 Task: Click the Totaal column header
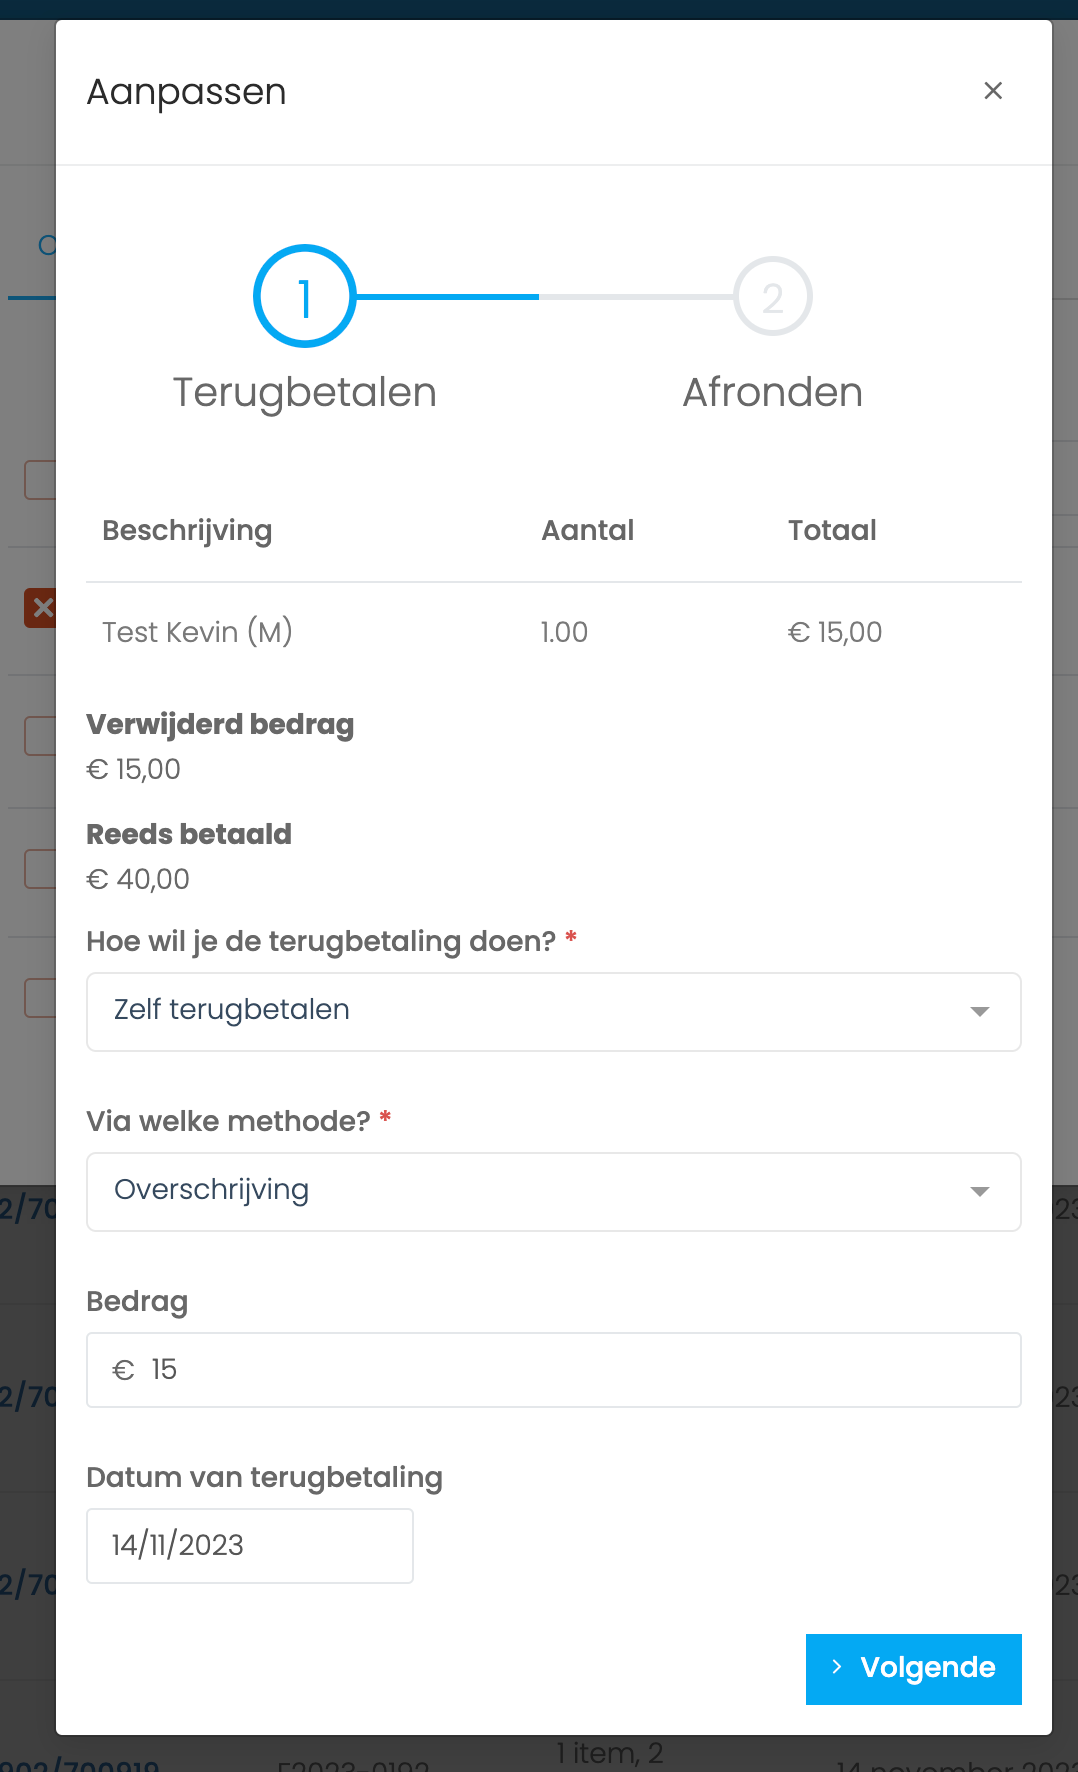(832, 530)
